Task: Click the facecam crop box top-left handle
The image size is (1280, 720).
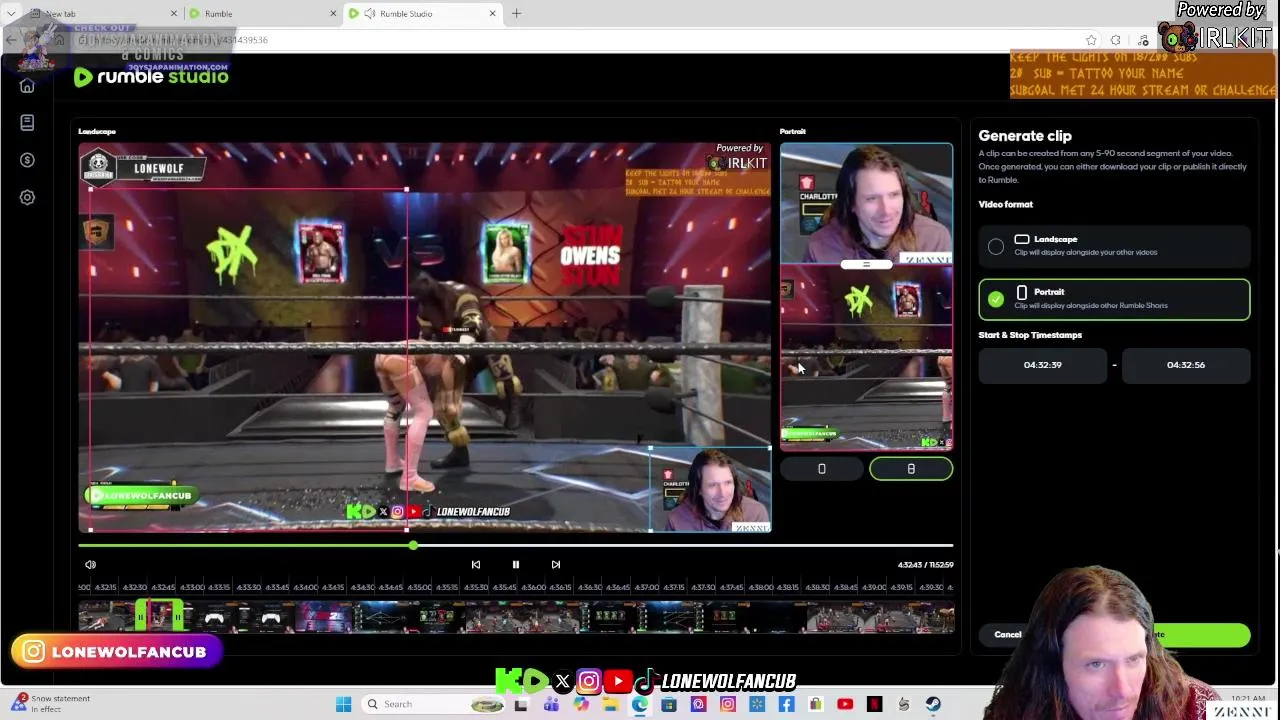Action: click(x=650, y=449)
